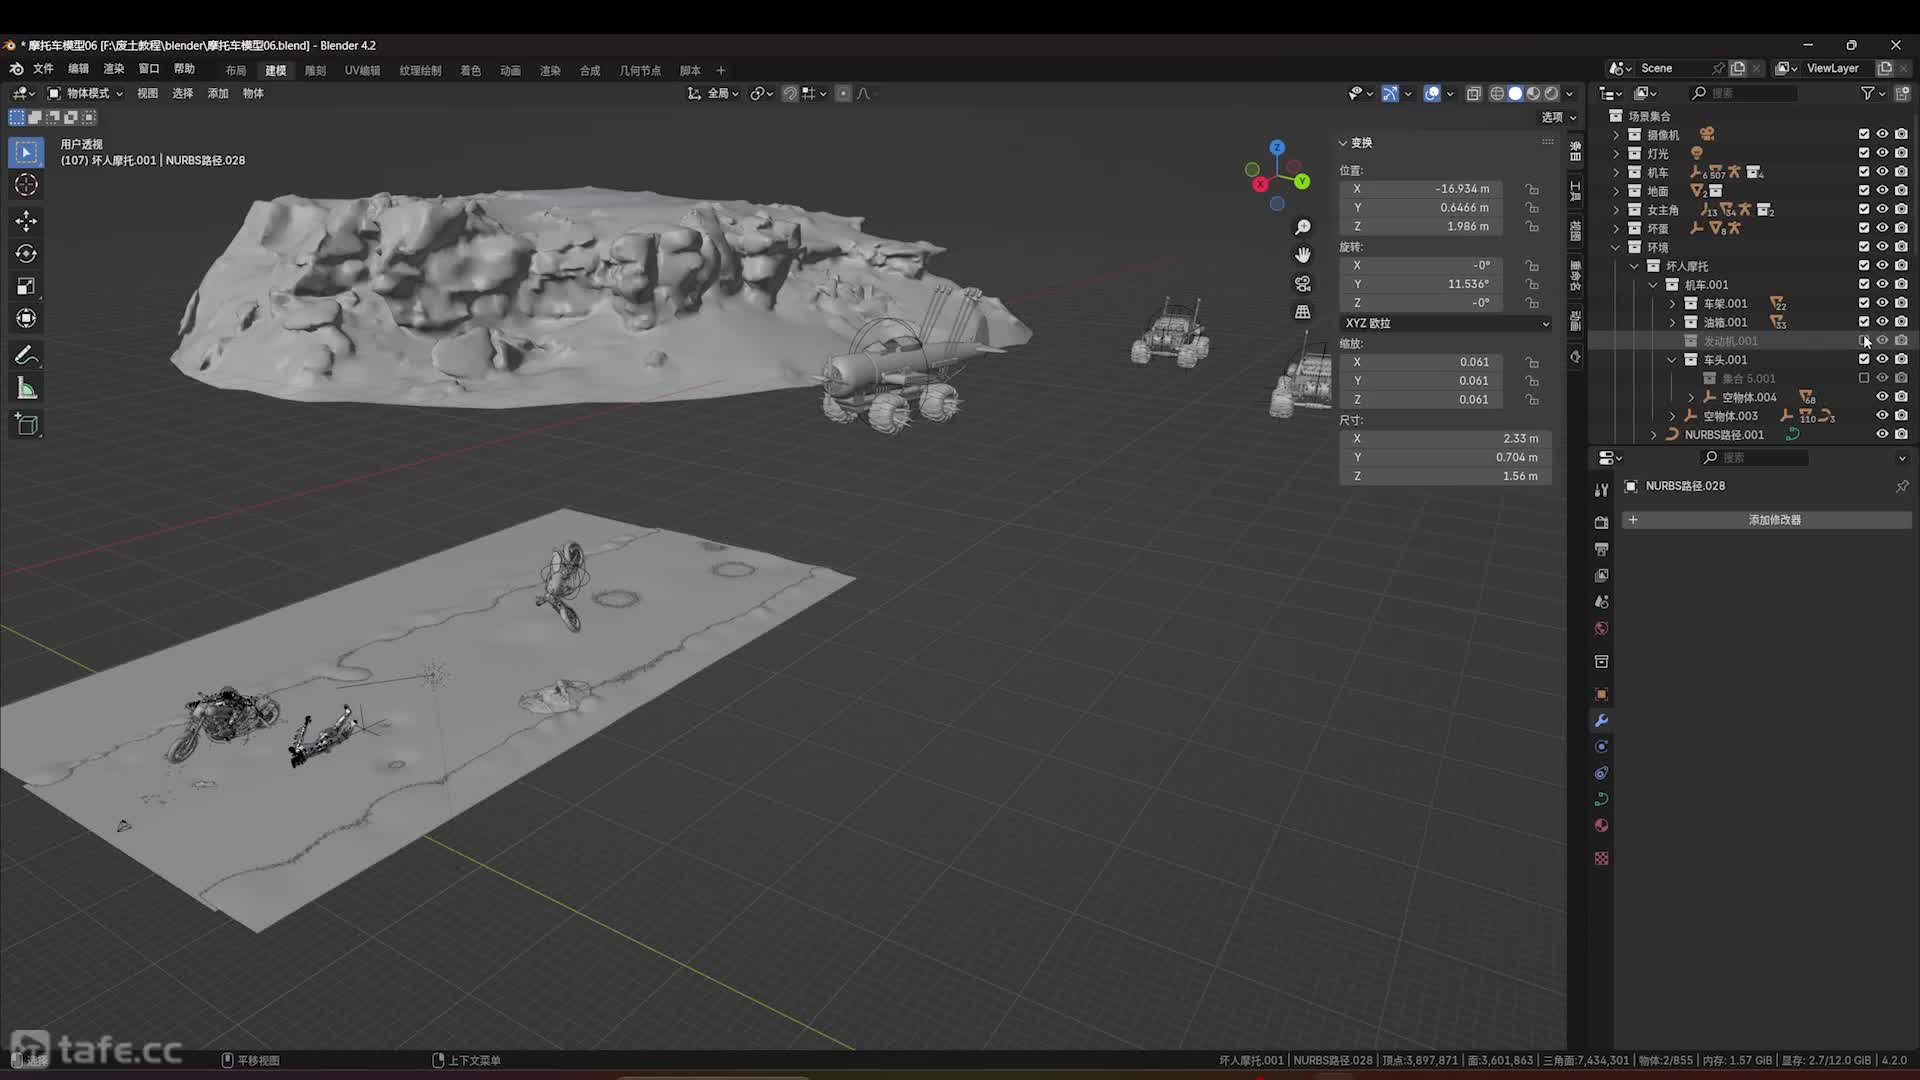Image resolution: width=1920 pixels, height=1080 pixels.
Task: Expand the 车架.001 collection
Action: tap(1672, 304)
